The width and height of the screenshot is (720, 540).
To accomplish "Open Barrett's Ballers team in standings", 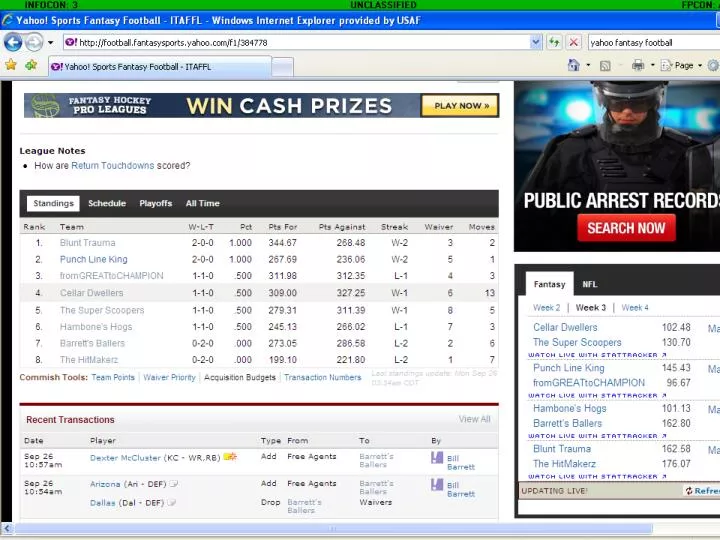I will click(x=92, y=343).
